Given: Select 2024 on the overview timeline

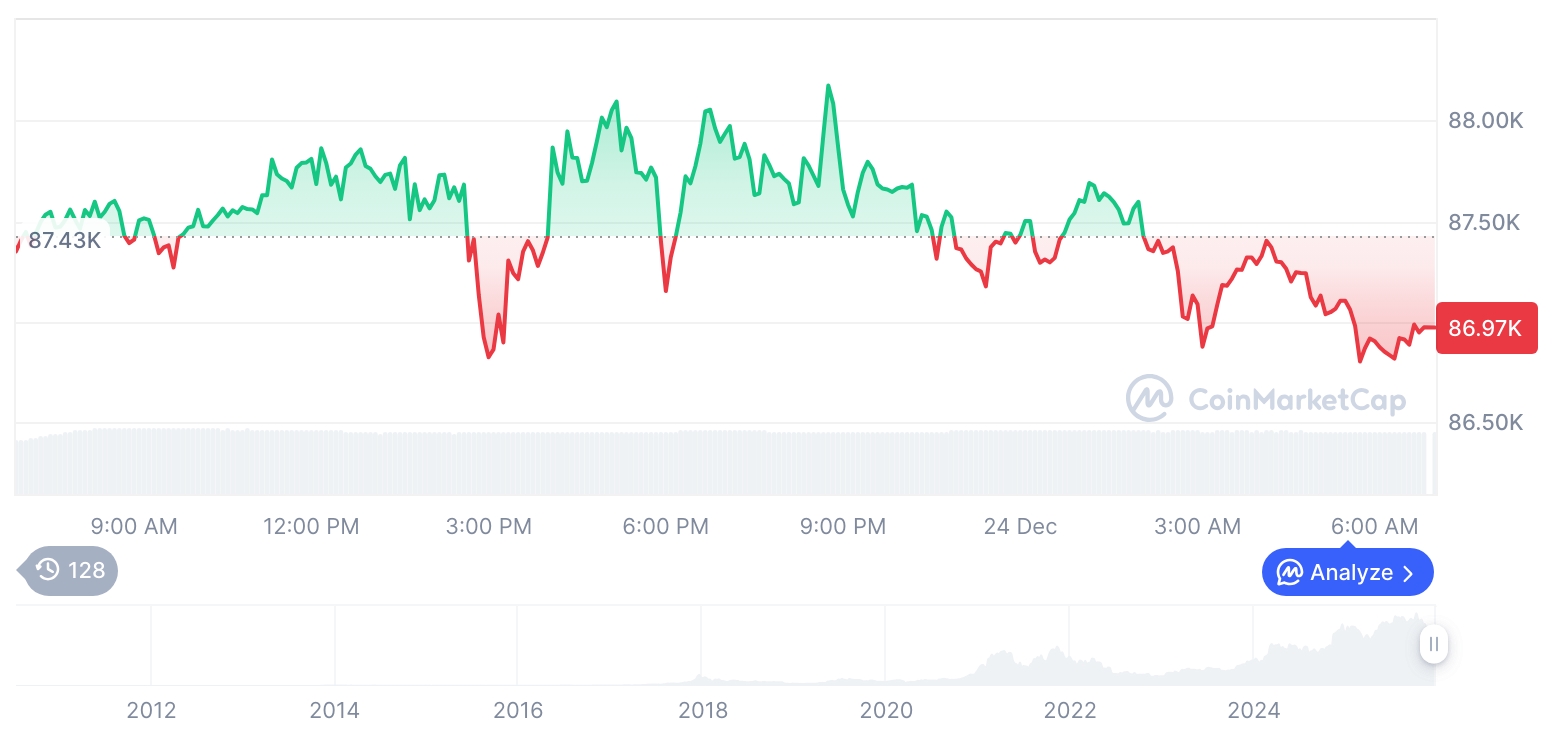Looking at the screenshot, I should 1253,710.
